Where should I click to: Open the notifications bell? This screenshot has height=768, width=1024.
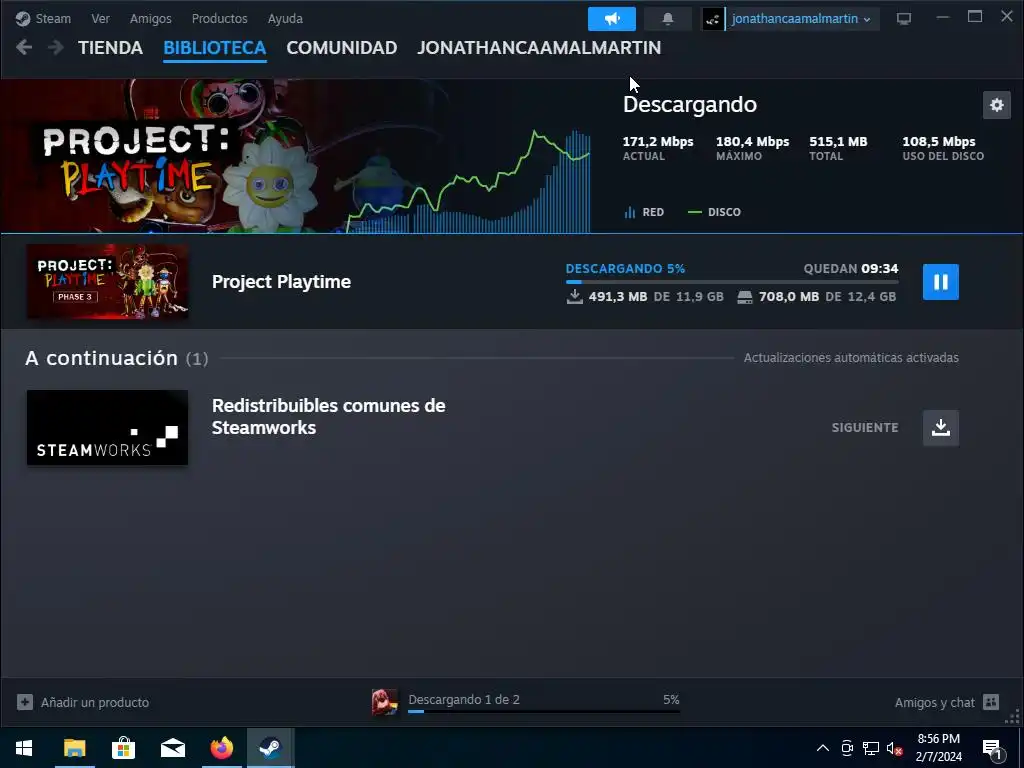[x=667, y=19]
